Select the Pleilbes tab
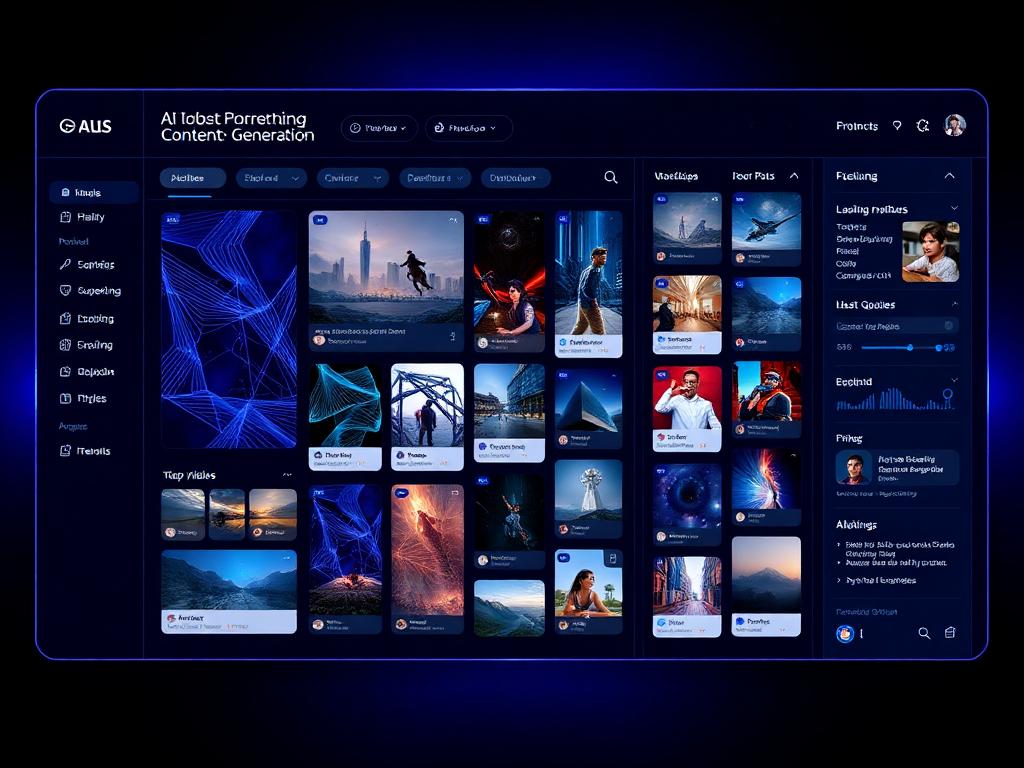This screenshot has width=1024, height=768. [193, 178]
